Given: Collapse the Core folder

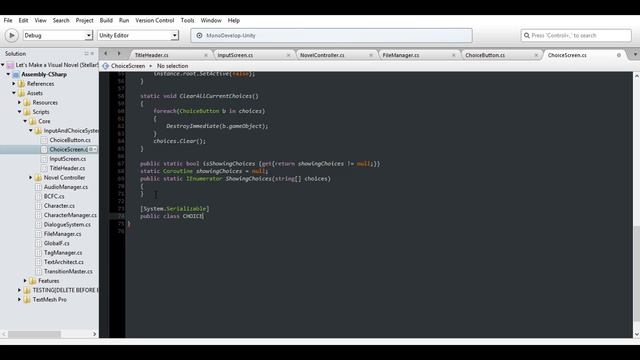Looking at the screenshot, I should [x=25, y=121].
